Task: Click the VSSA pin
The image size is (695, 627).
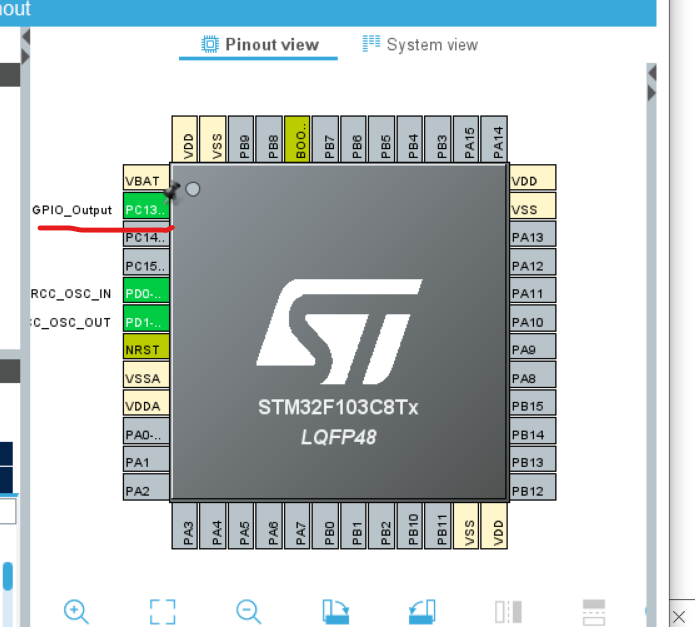Action: coord(146,375)
